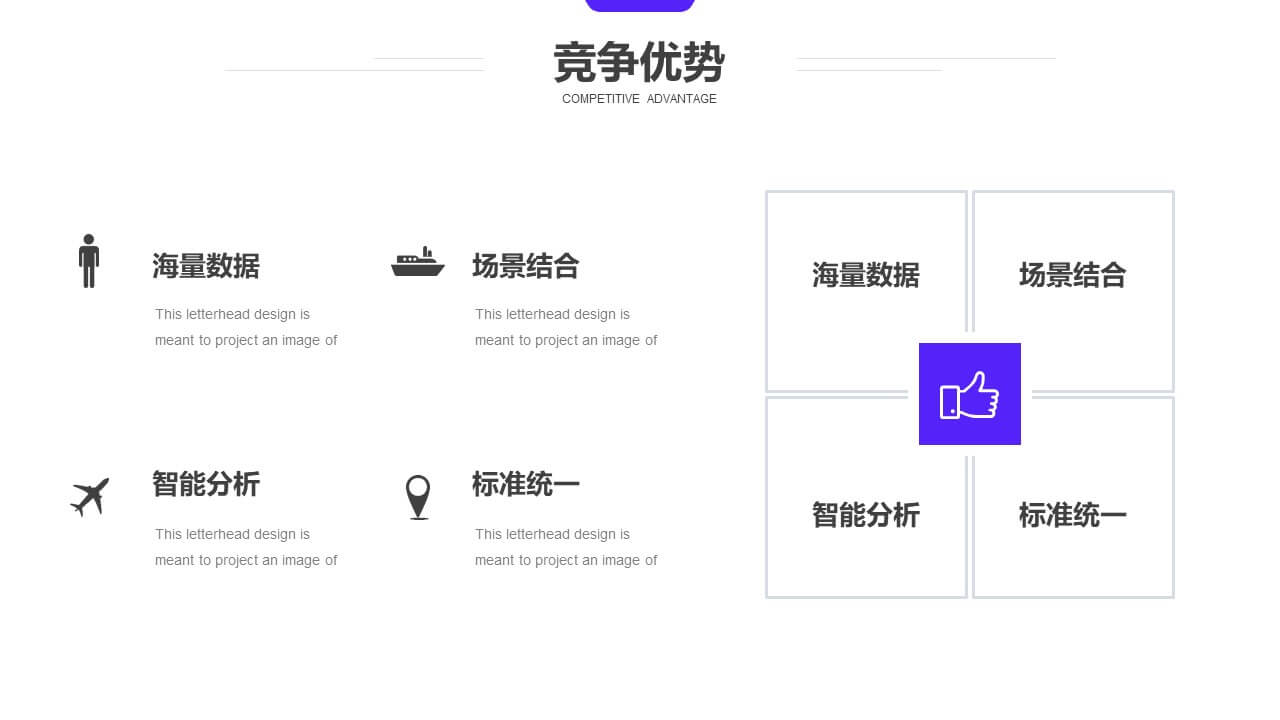1280x720 pixels.
Task: Click the COMPETITIVE ADVANTAGE subtitle text
Action: pyautogui.click(x=639, y=99)
